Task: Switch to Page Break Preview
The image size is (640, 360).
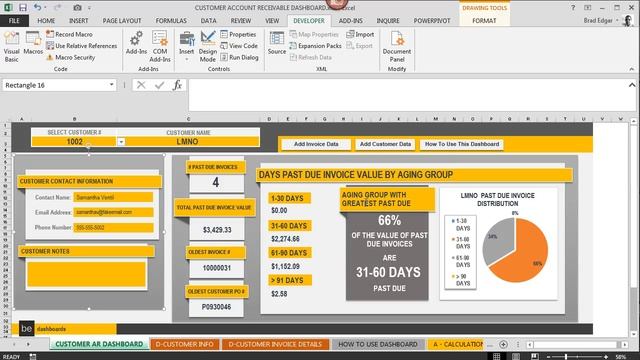Action: [534, 356]
